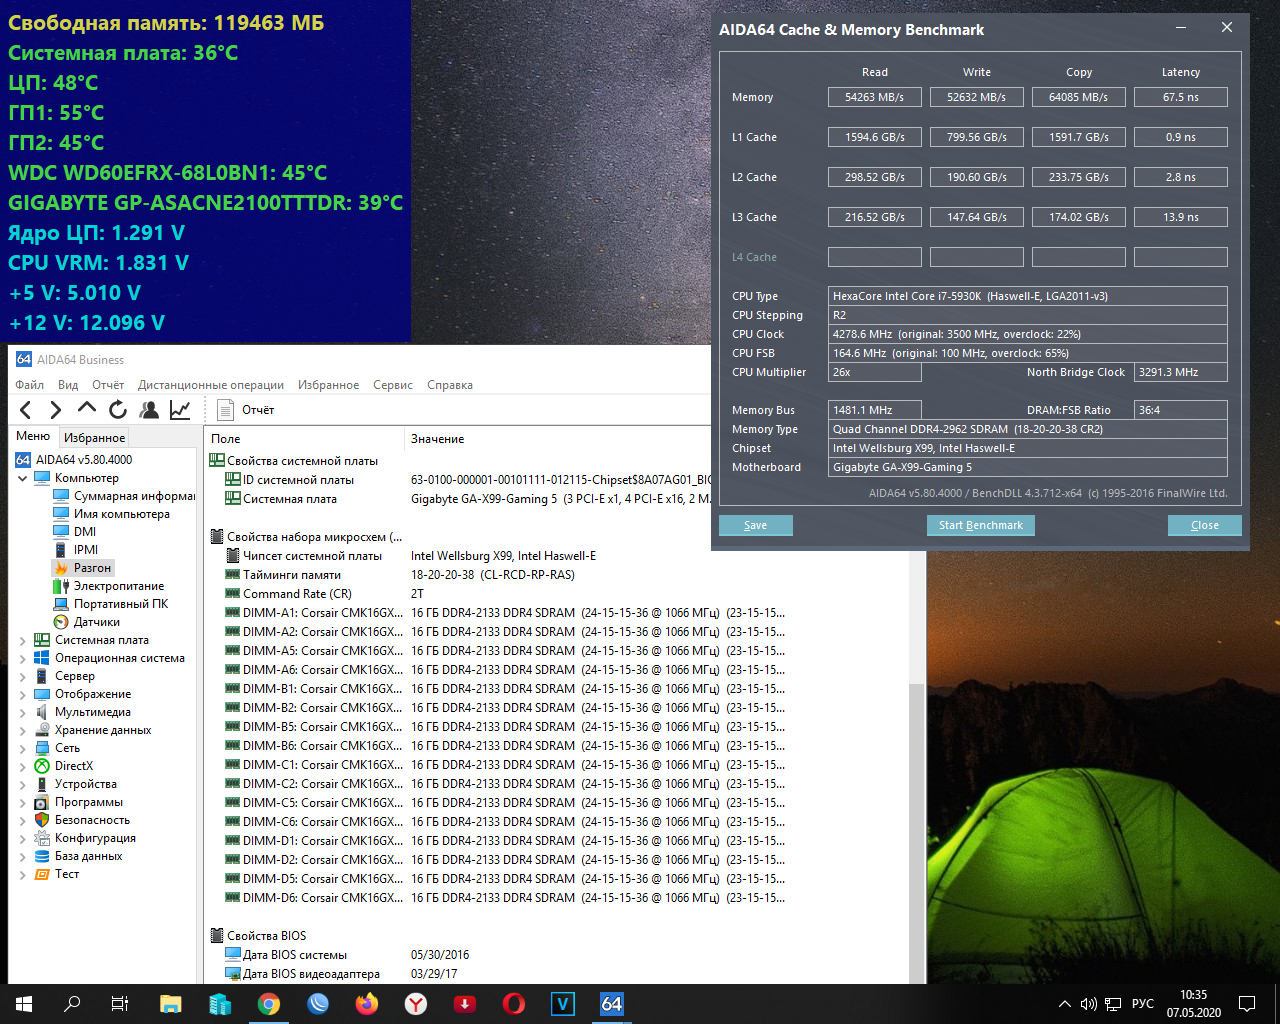
Task: Click the Поле column header
Action: (304, 439)
